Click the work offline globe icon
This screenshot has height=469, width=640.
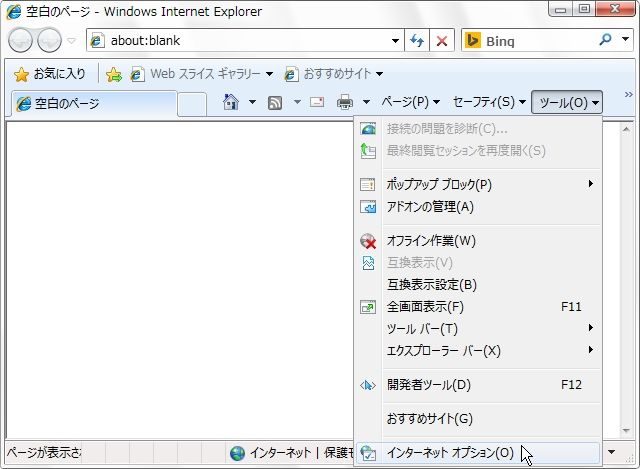[368, 241]
